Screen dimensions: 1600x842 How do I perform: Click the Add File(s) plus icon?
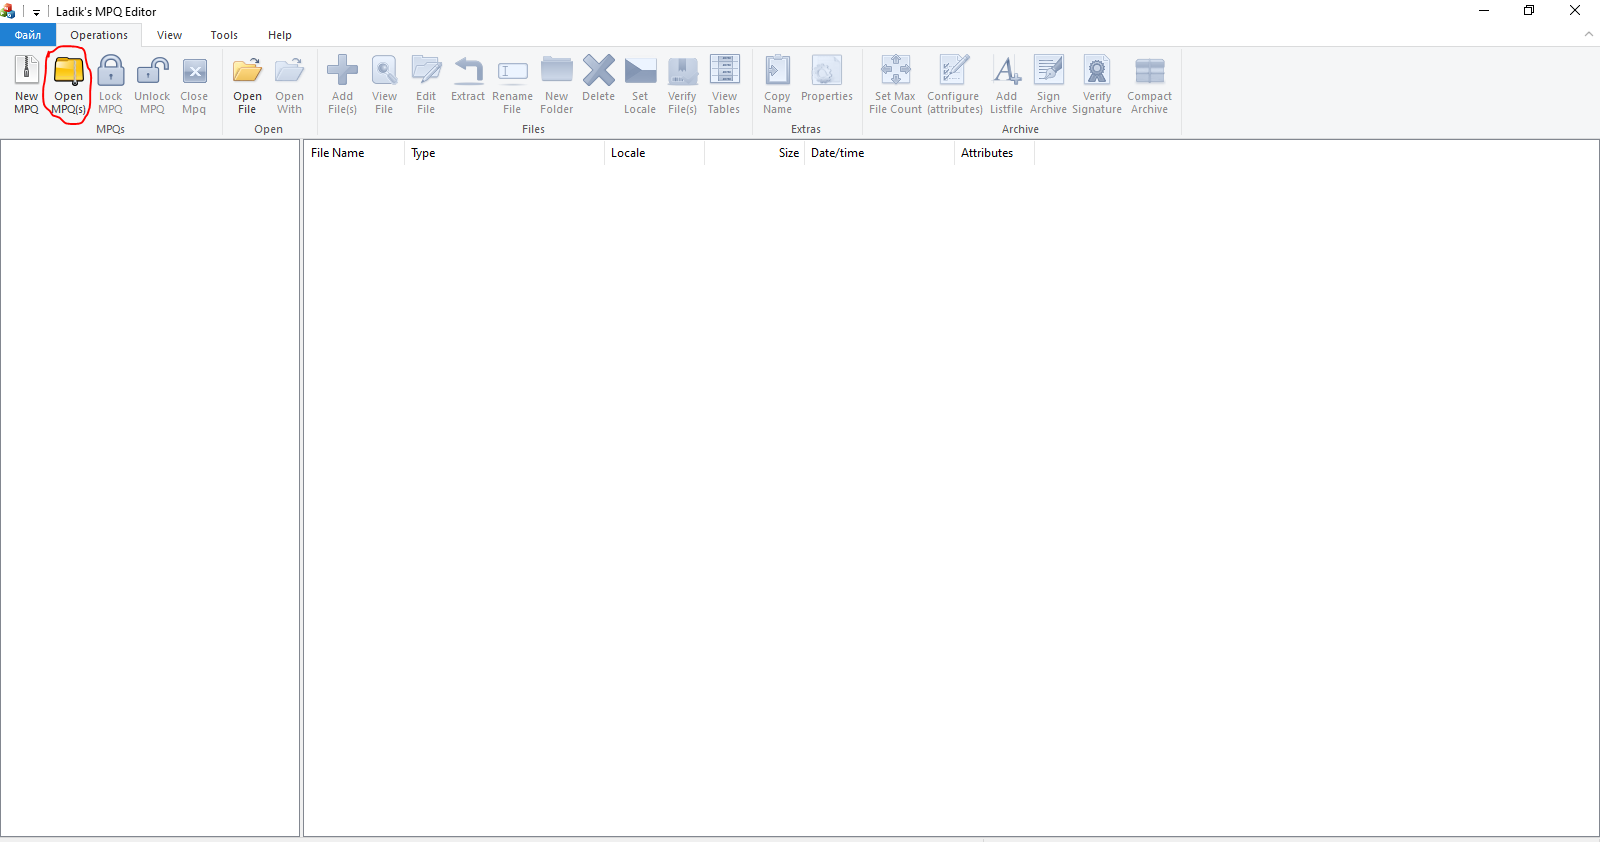pyautogui.click(x=342, y=71)
